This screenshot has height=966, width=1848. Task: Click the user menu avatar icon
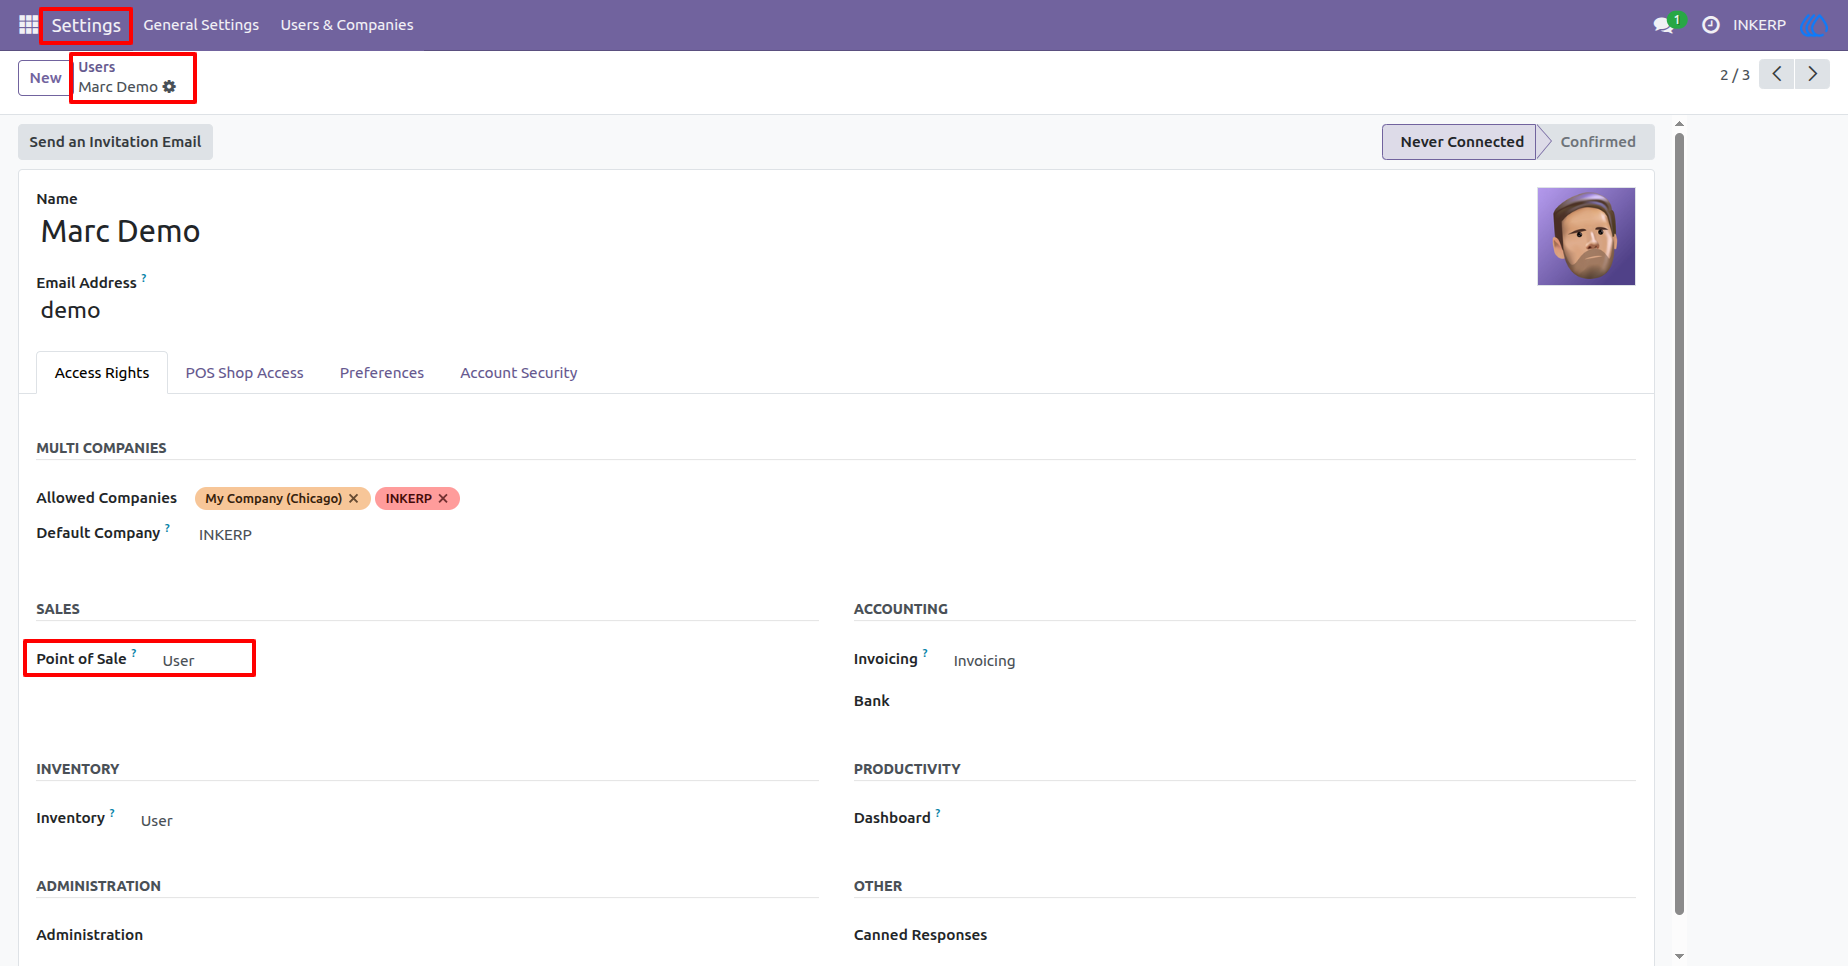click(1814, 25)
